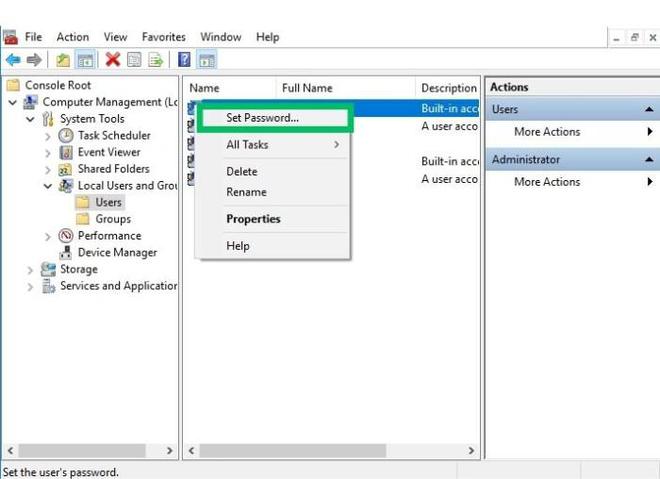Image resolution: width=660 pixels, height=479 pixels.
Task: Click the Computer Management computer icon
Action: coord(30,102)
